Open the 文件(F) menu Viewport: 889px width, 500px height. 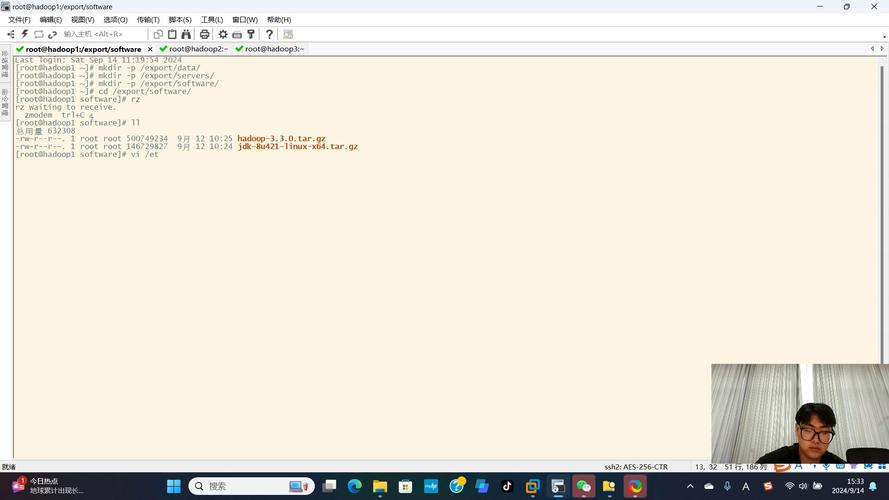pyautogui.click(x=19, y=20)
